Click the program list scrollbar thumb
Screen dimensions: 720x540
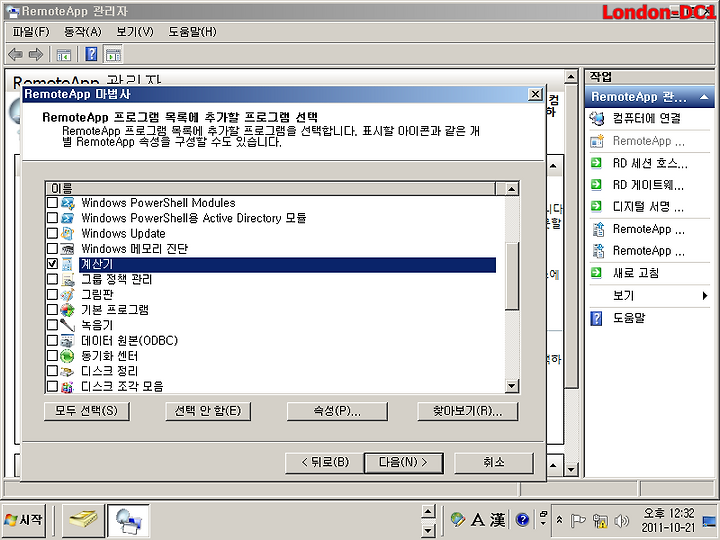tap(512, 276)
